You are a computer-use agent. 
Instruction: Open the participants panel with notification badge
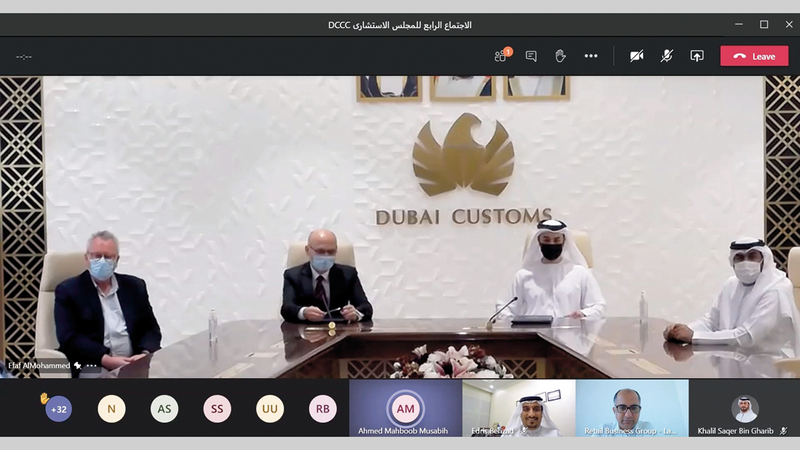pos(501,56)
